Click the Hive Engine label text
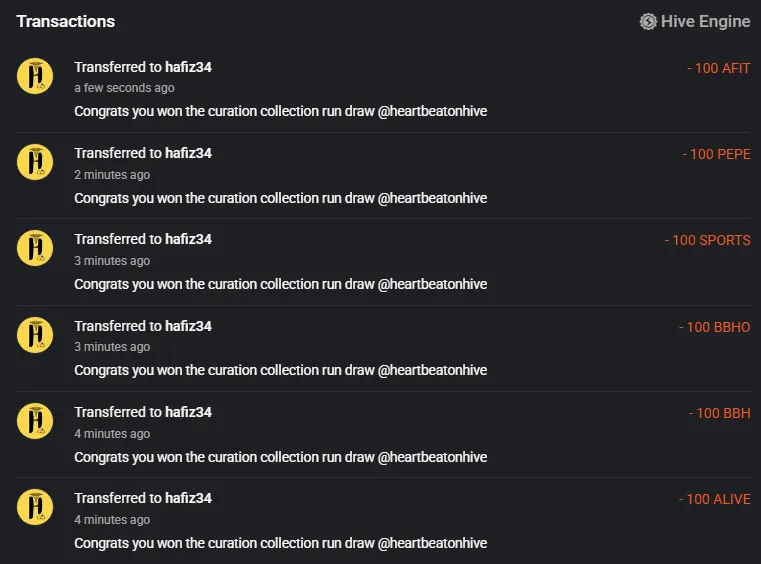The height and width of the screenshot is (564, 761). (706, 21)
